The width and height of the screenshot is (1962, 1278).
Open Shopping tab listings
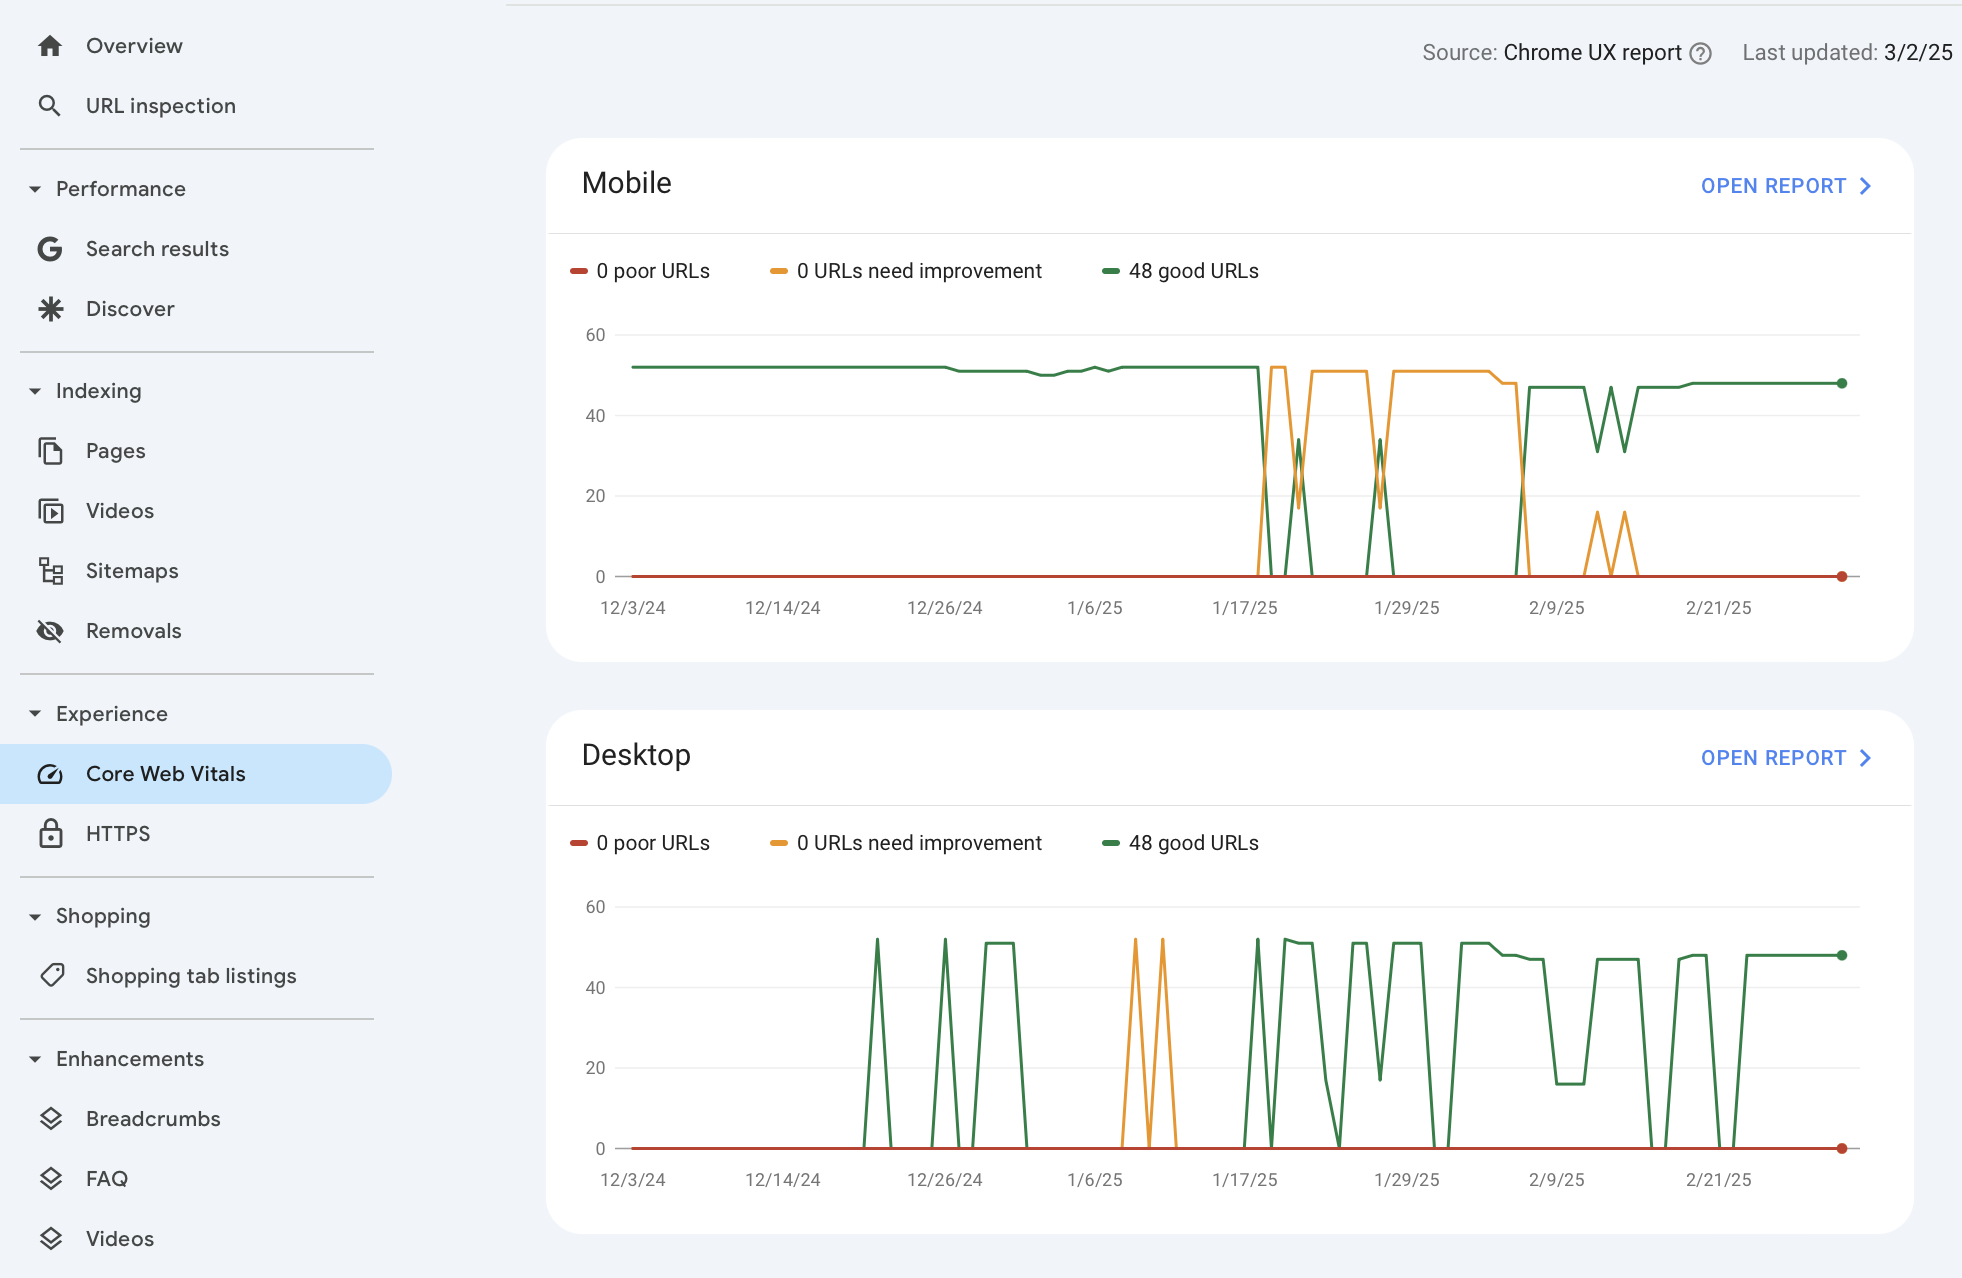click(190, 975)
